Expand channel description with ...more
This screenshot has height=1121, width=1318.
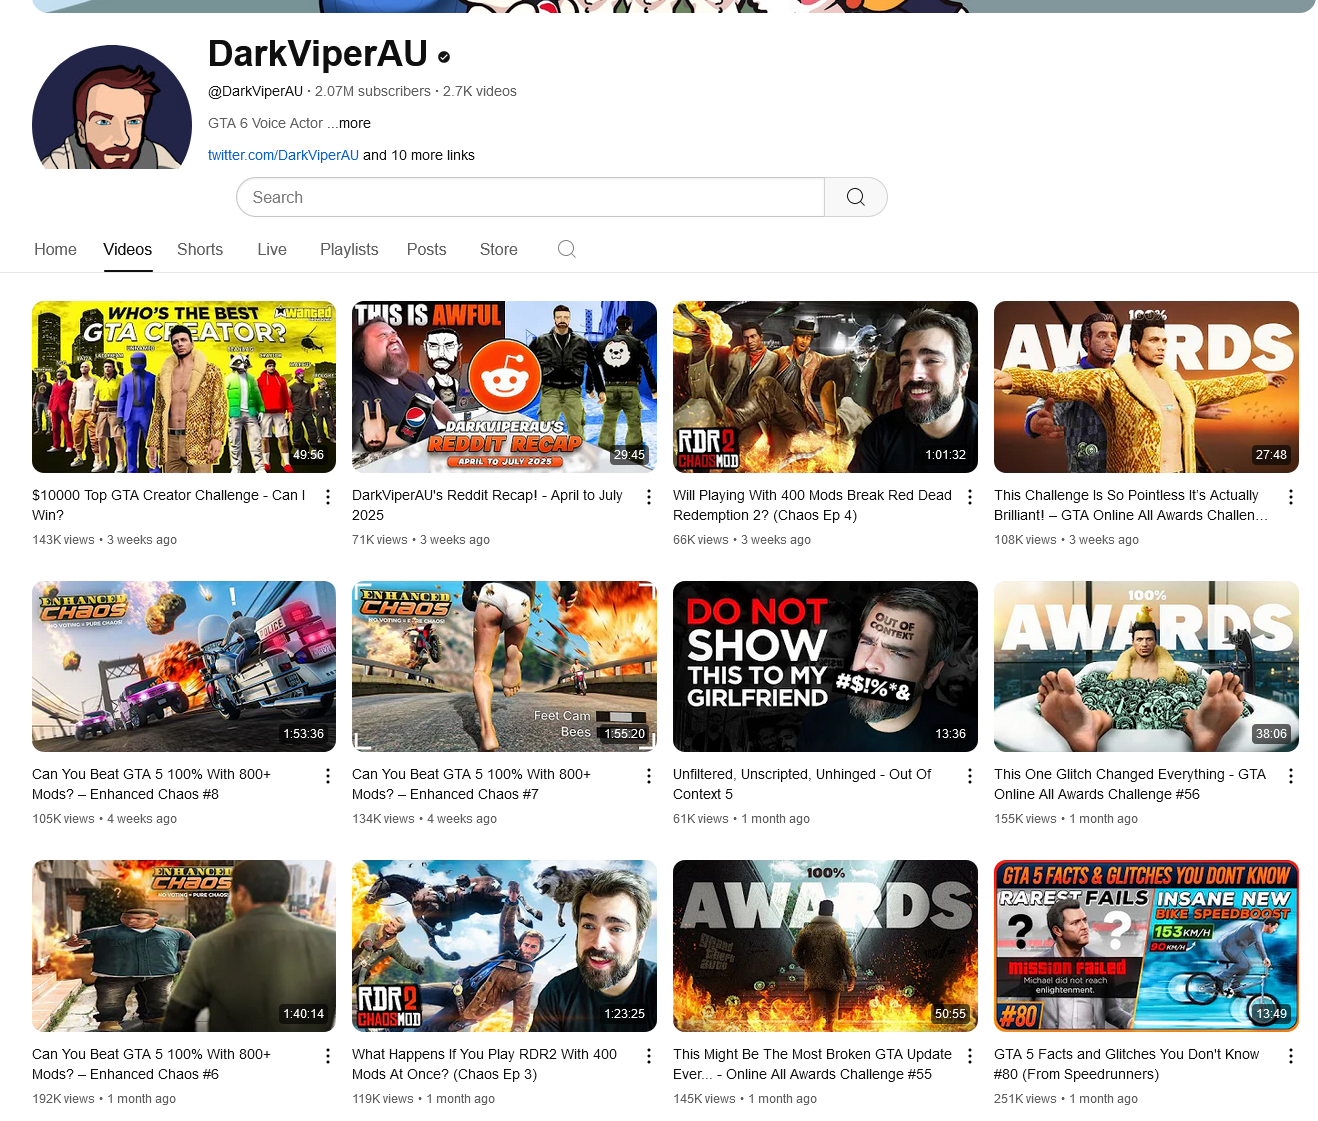(349, 123)
